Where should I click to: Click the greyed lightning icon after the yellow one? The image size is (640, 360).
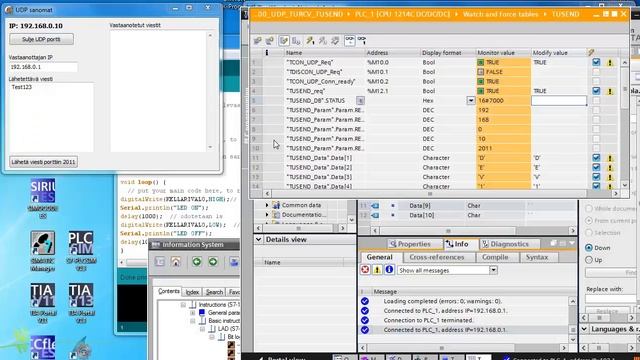pos(322,40)
